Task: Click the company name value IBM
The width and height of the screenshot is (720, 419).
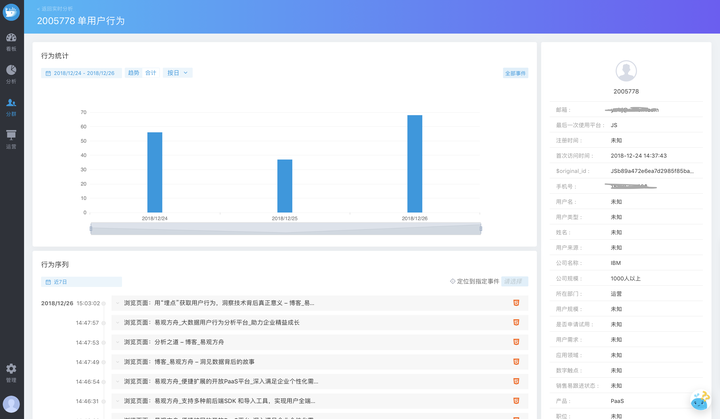Action: 615,263
